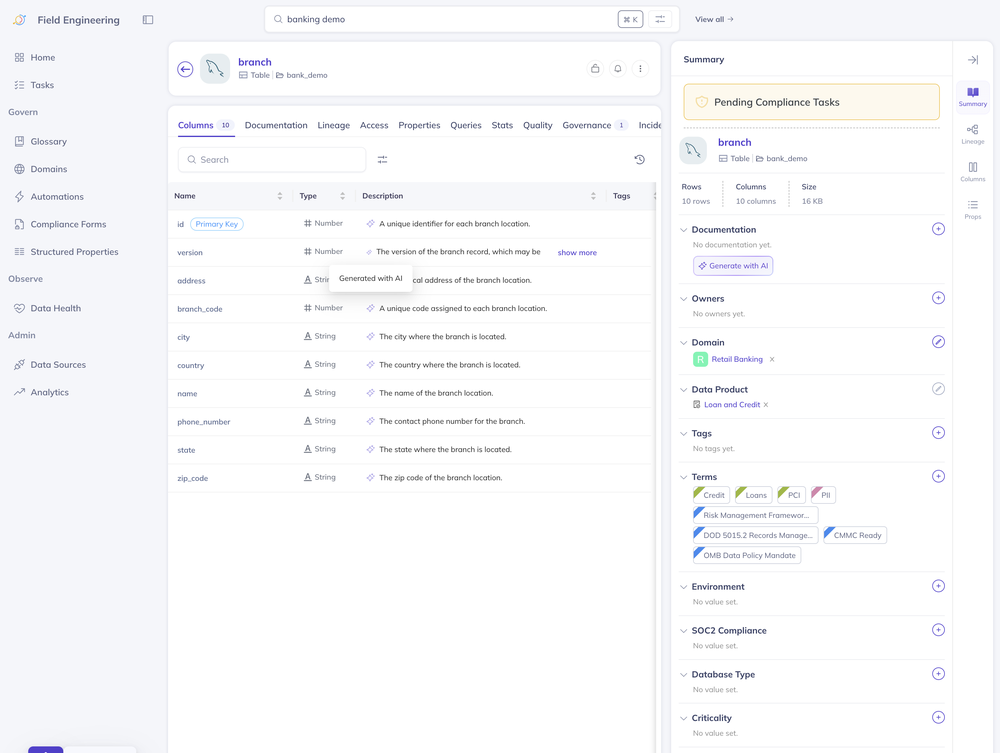Open Columns in right side rail
Screen dimensions: 1000x753
point(973,172)
